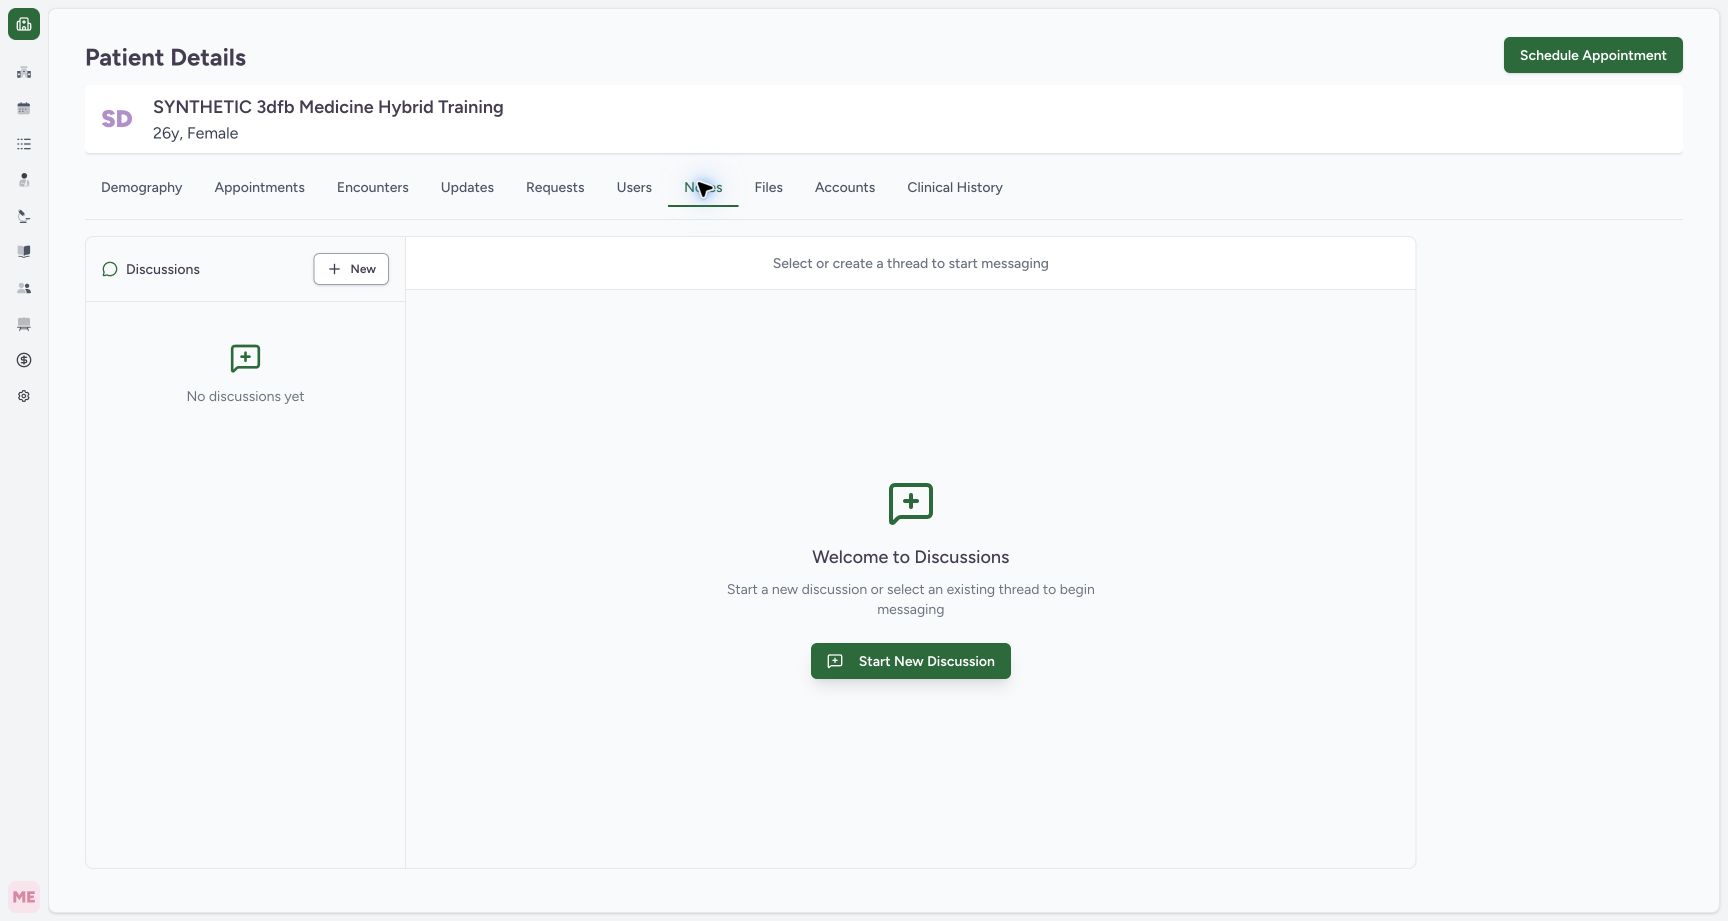
Task: Switch to the Updates tab
Action: tap(467, 187)
